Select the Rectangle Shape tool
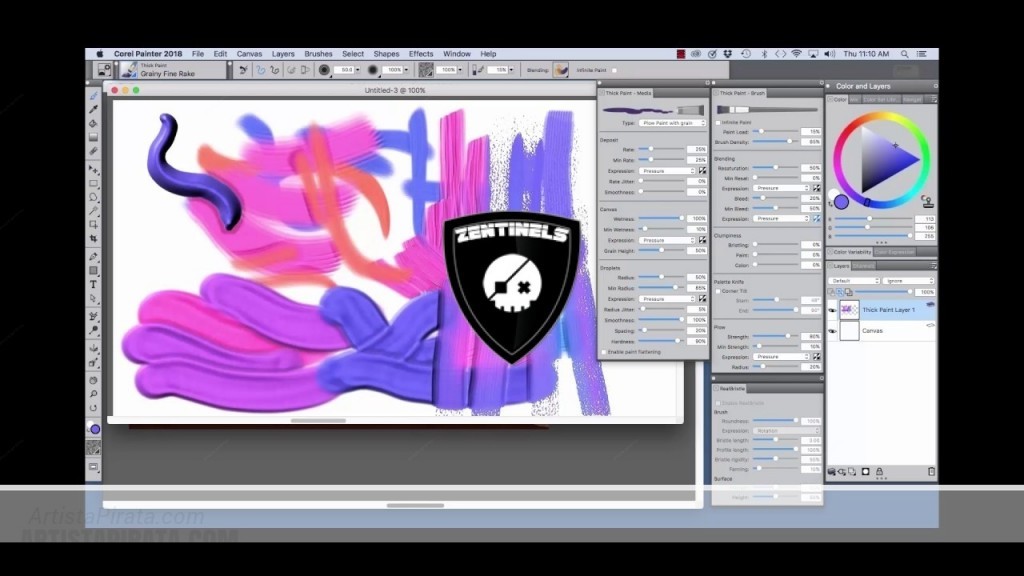 [93, 270]
